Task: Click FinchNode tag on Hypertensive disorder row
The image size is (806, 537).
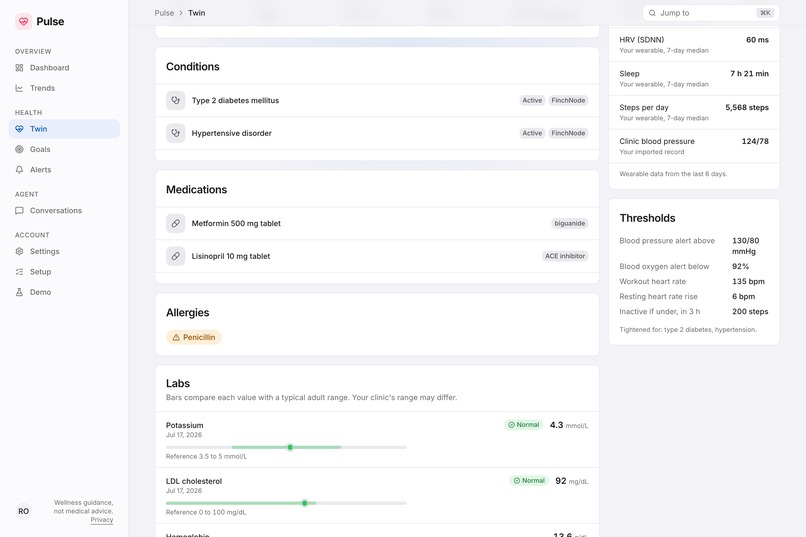Action: tap(568, 133)
